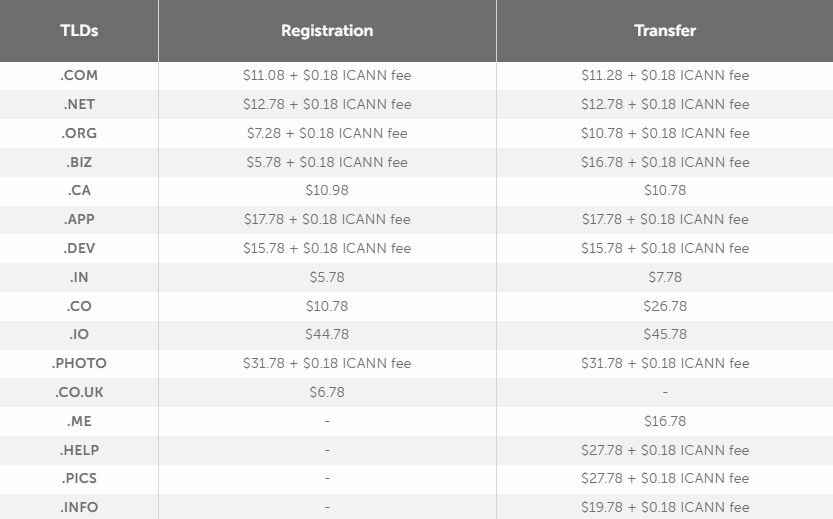
Task: Click the .PHOTO TLD label
Action: point(79,363)
